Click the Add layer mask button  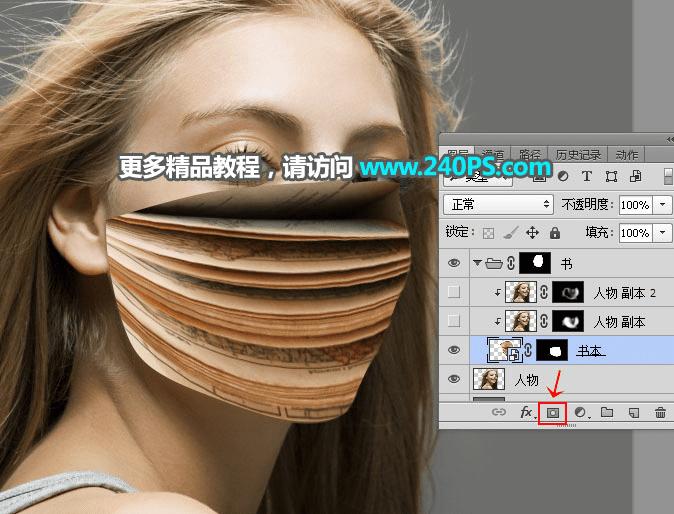pyautogui.click(x=553, y=413)
